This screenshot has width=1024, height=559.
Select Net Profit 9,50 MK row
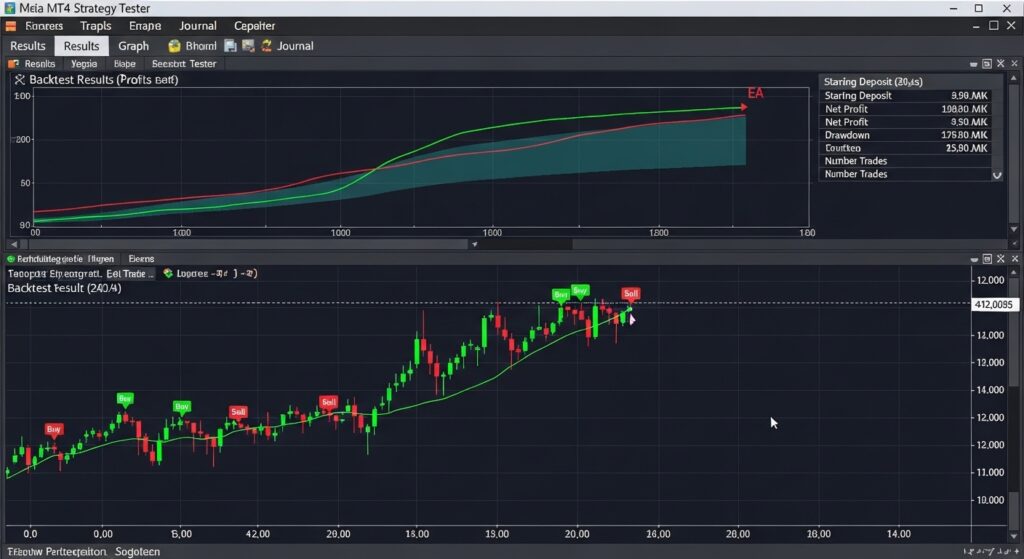tap(906, 122)
